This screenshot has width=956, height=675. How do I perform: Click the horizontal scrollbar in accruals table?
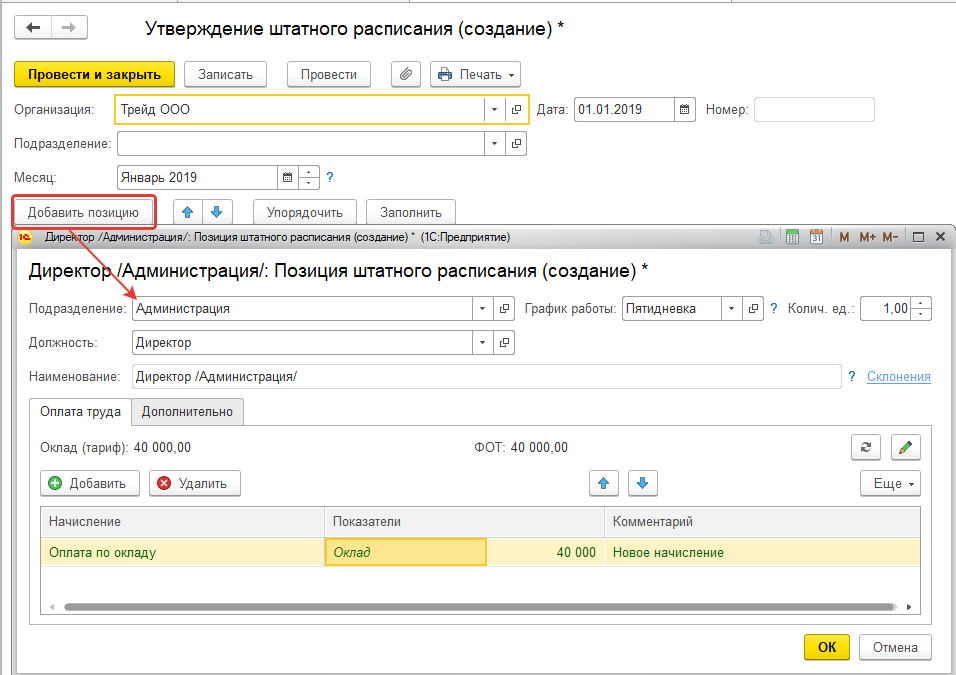(x=480, y=607)
